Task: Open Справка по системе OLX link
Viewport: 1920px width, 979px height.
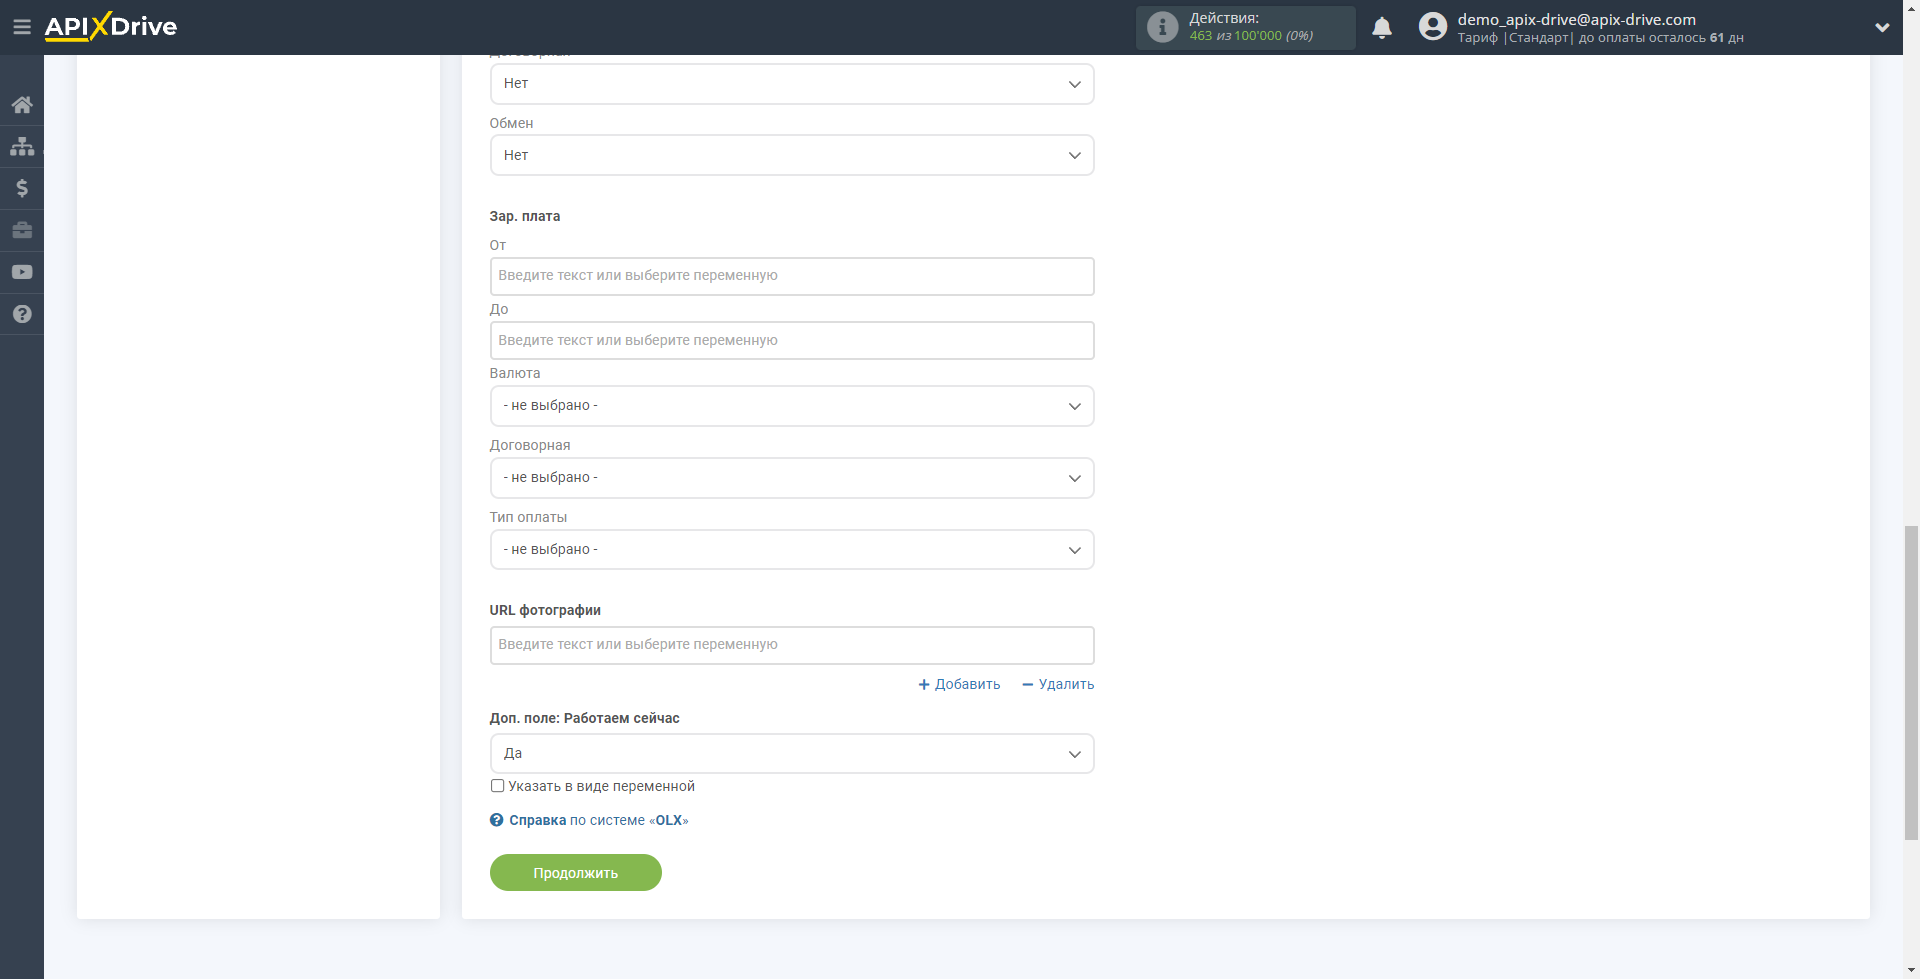Action: [598, 820]
